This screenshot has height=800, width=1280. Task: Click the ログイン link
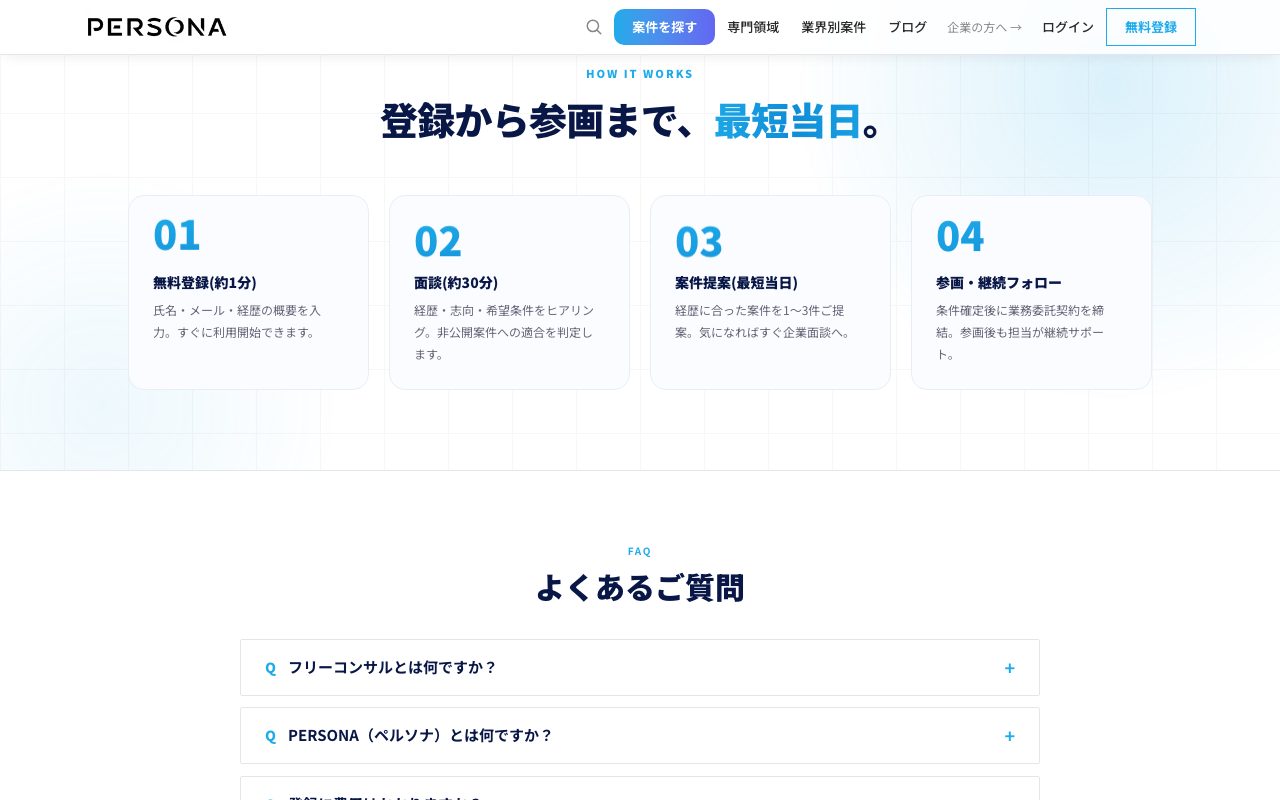[1068, 27]
